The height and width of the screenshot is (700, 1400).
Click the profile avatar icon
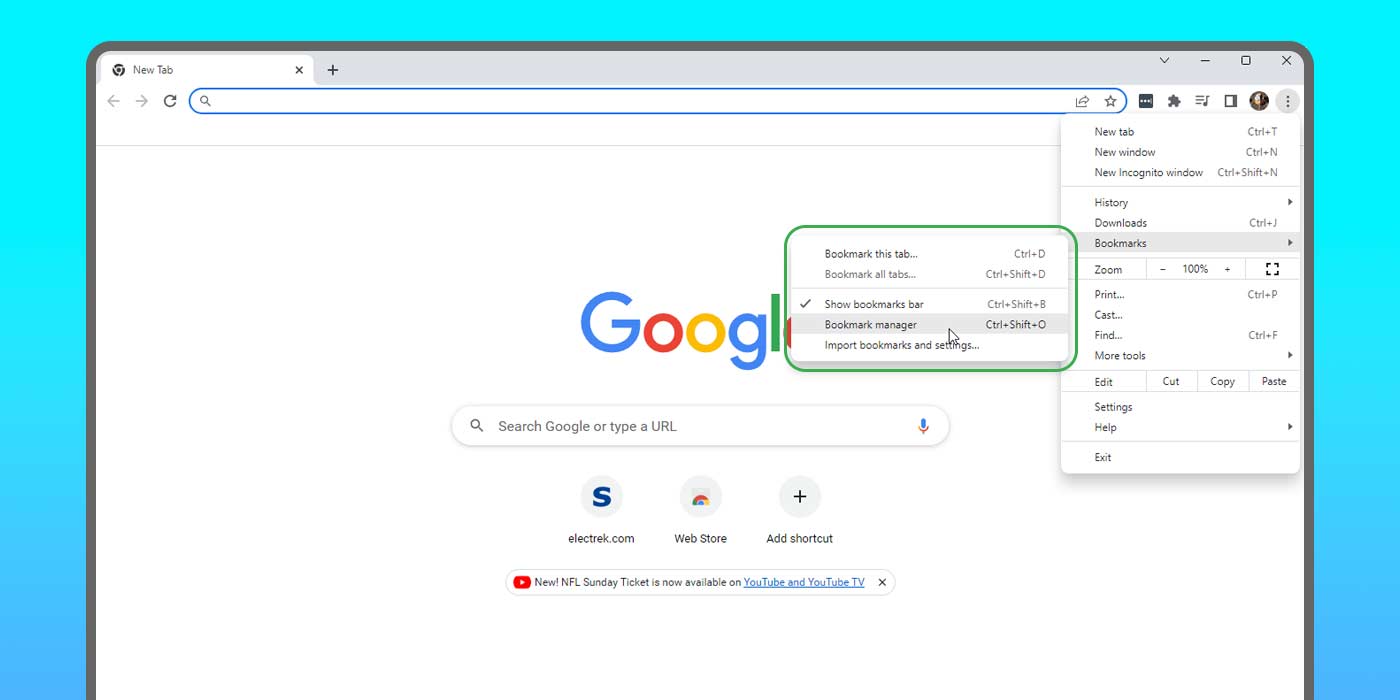pyautogui.click(x=1258, y=100)
